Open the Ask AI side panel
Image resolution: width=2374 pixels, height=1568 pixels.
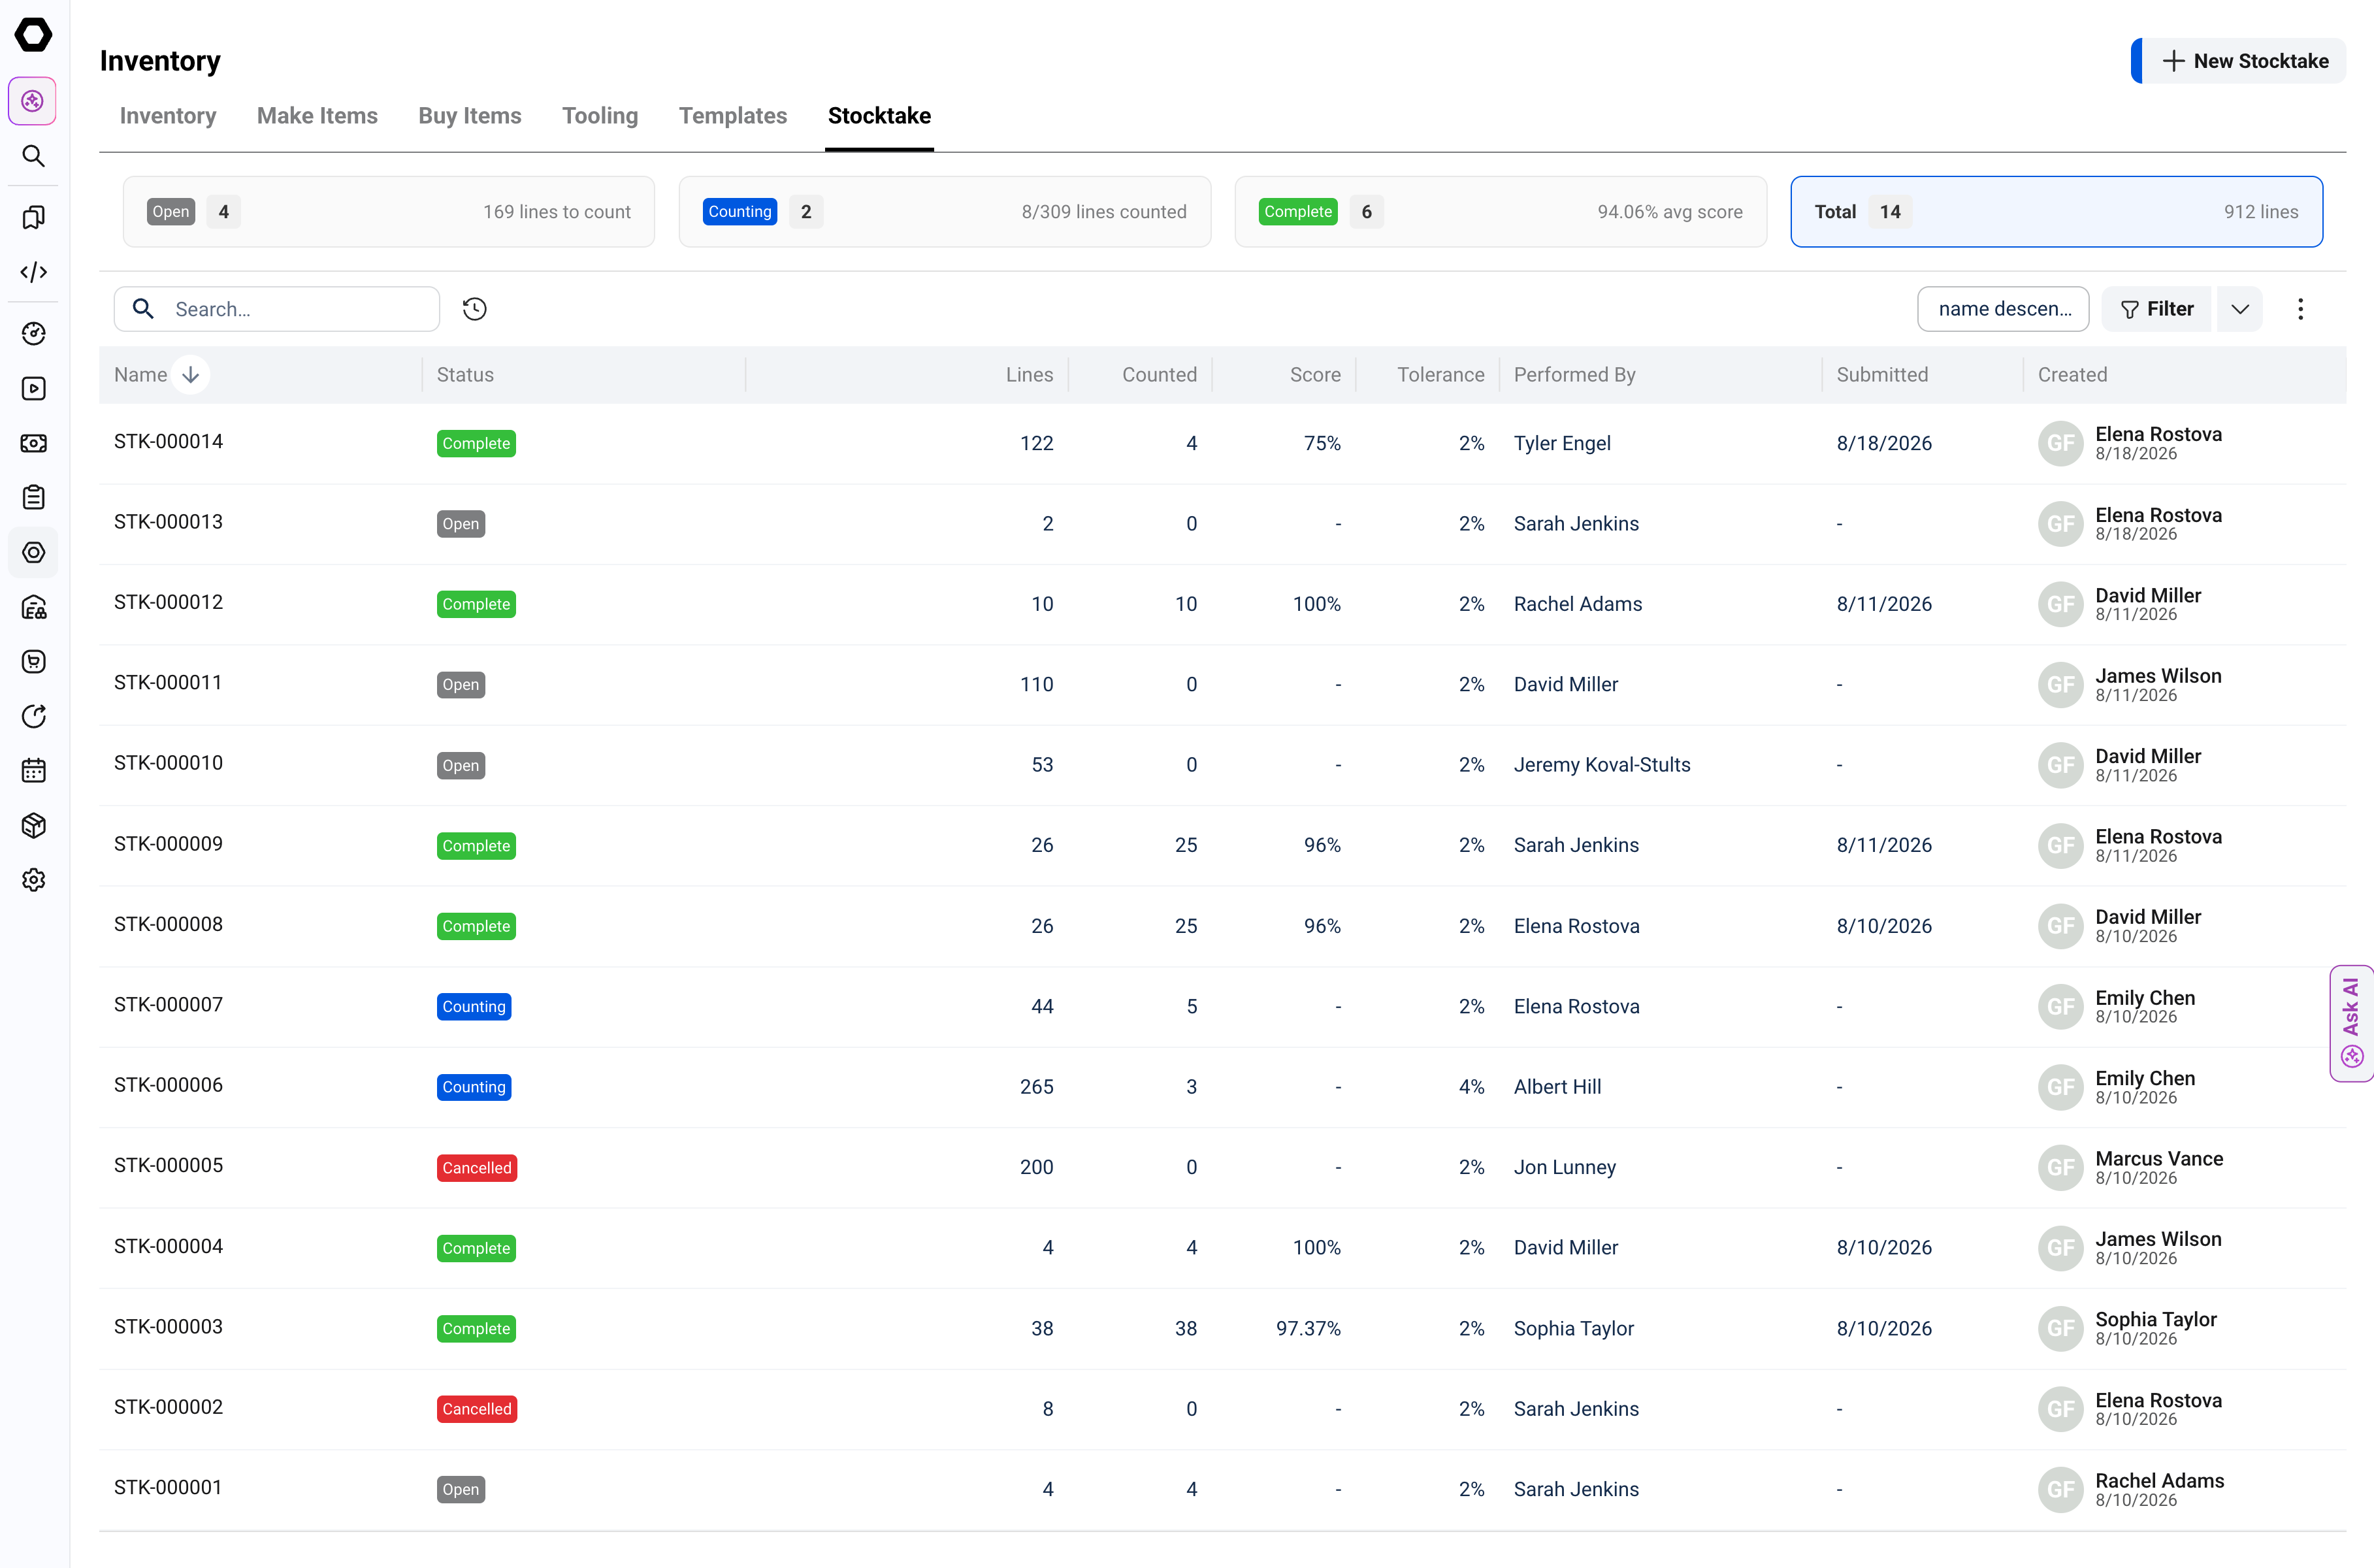[x=2351, y=1023]
